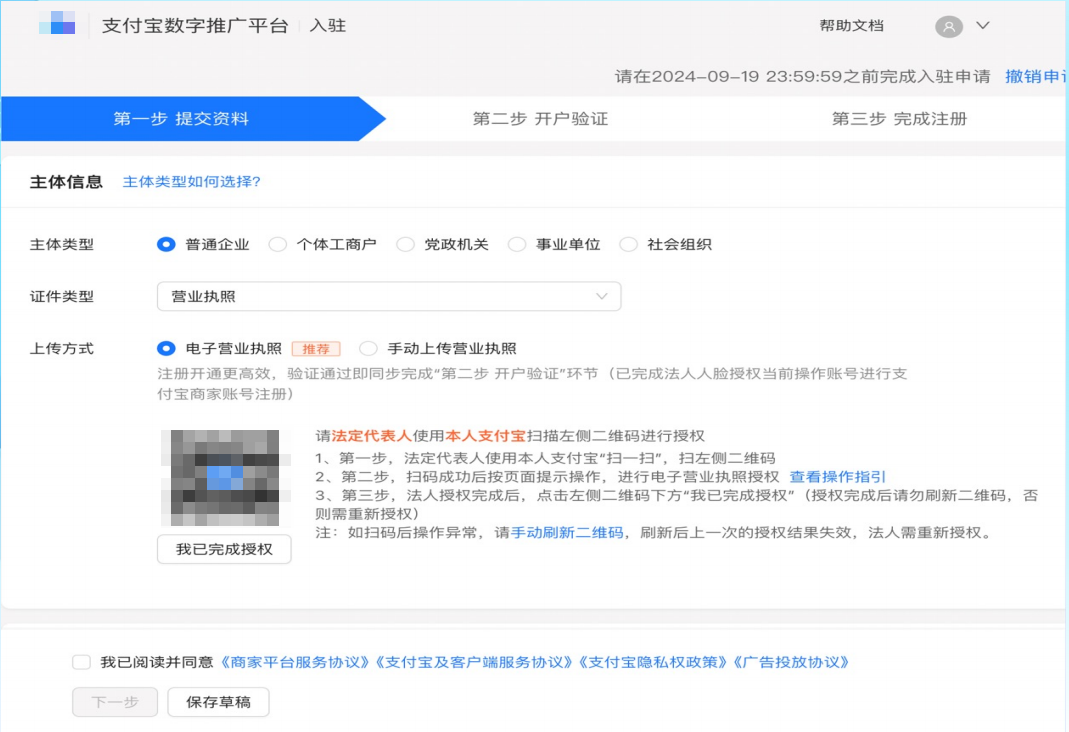Click 手动刷新二维码 link

tap(567, 533)
